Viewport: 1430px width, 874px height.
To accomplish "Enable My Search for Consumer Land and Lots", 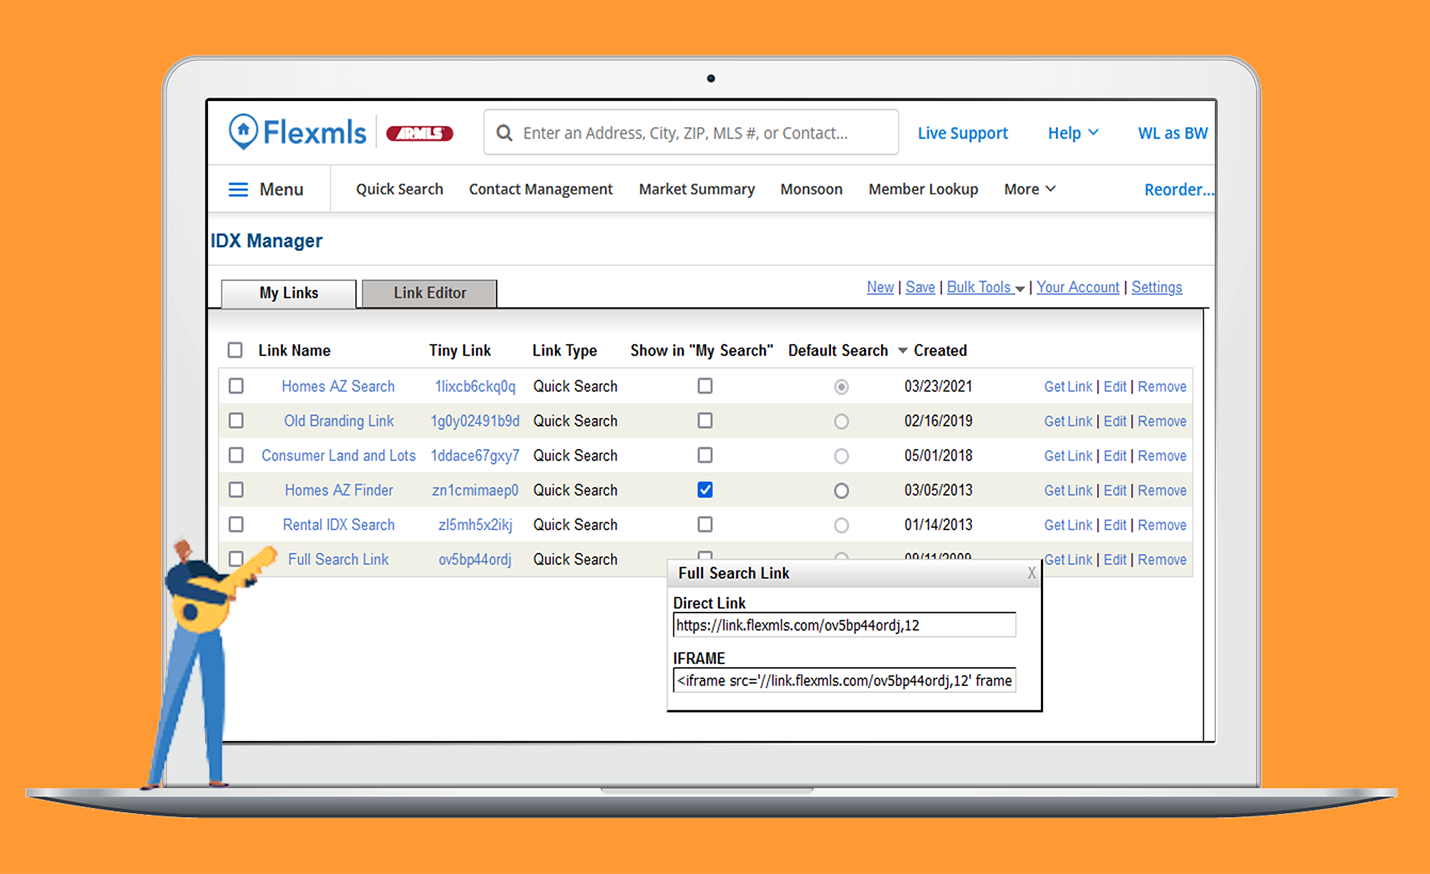I will click(705, 455).
